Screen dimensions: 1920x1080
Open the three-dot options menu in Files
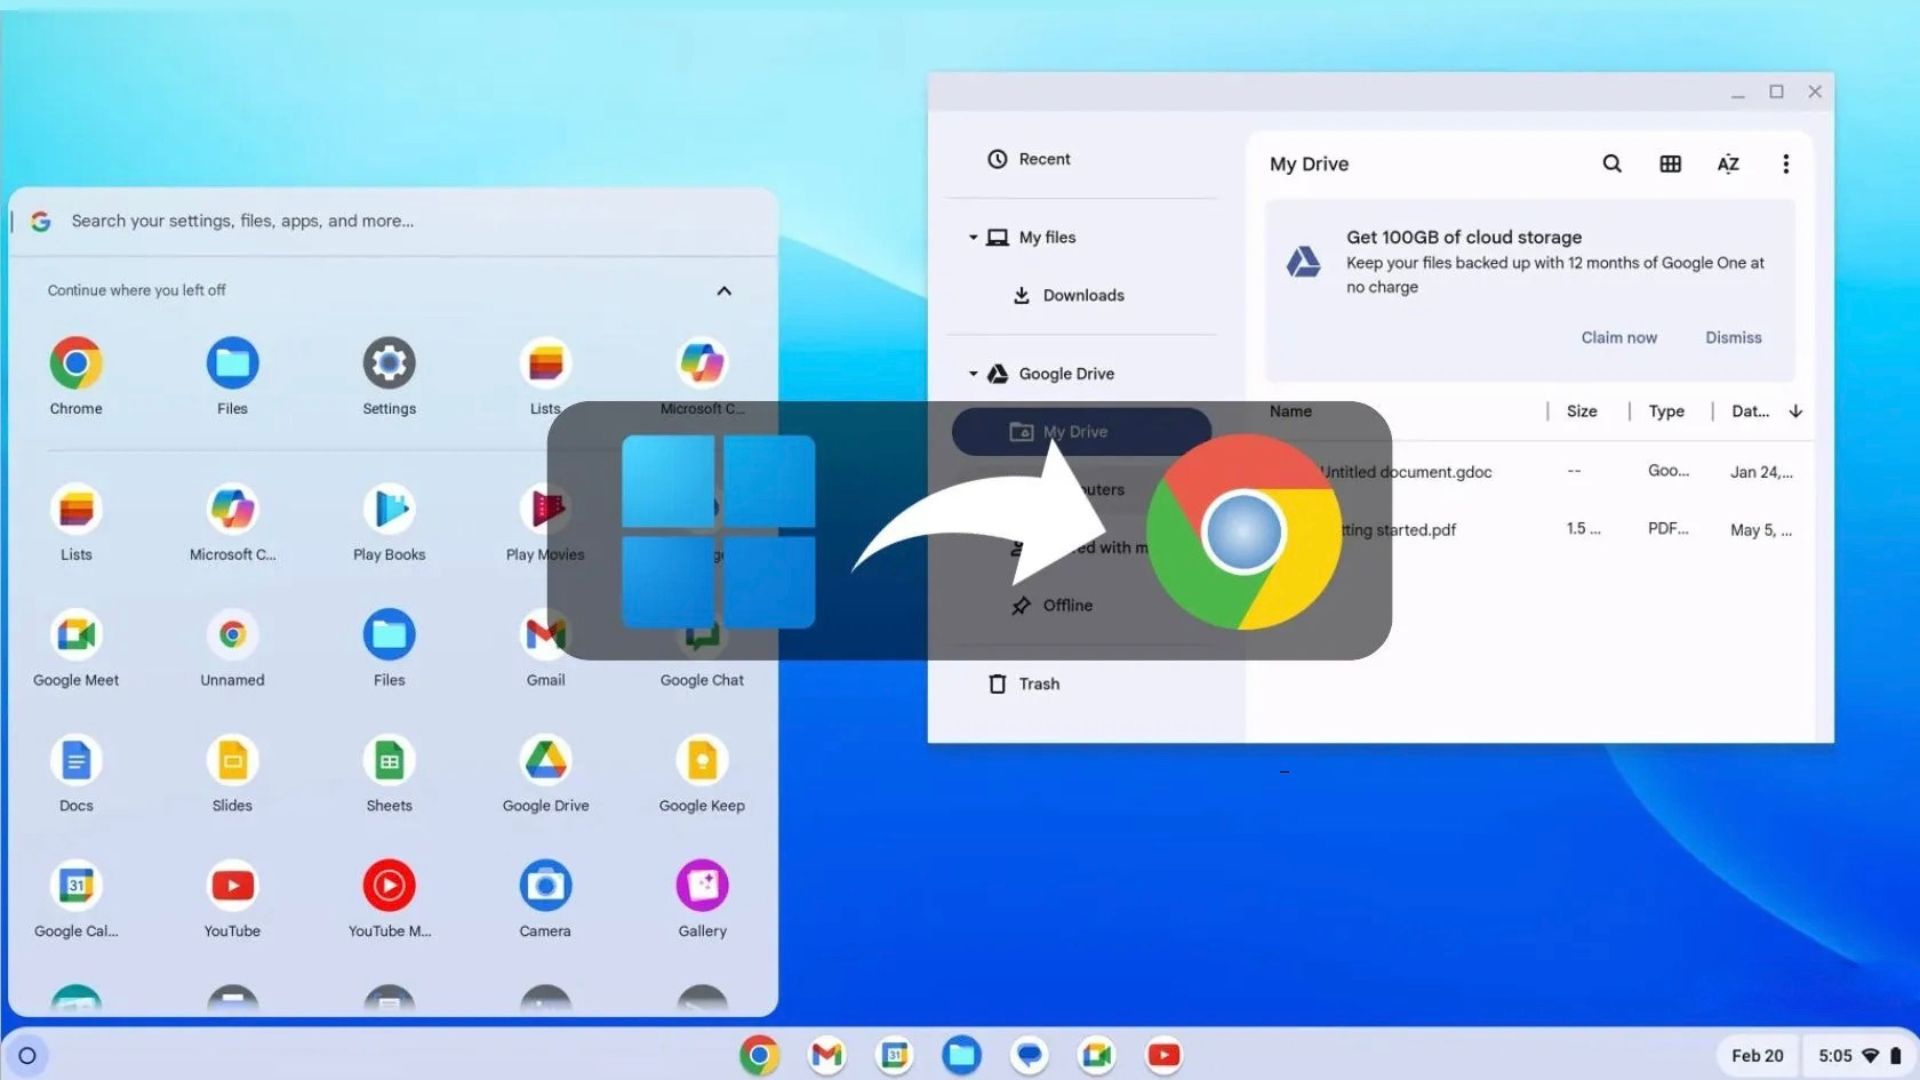1786,163
